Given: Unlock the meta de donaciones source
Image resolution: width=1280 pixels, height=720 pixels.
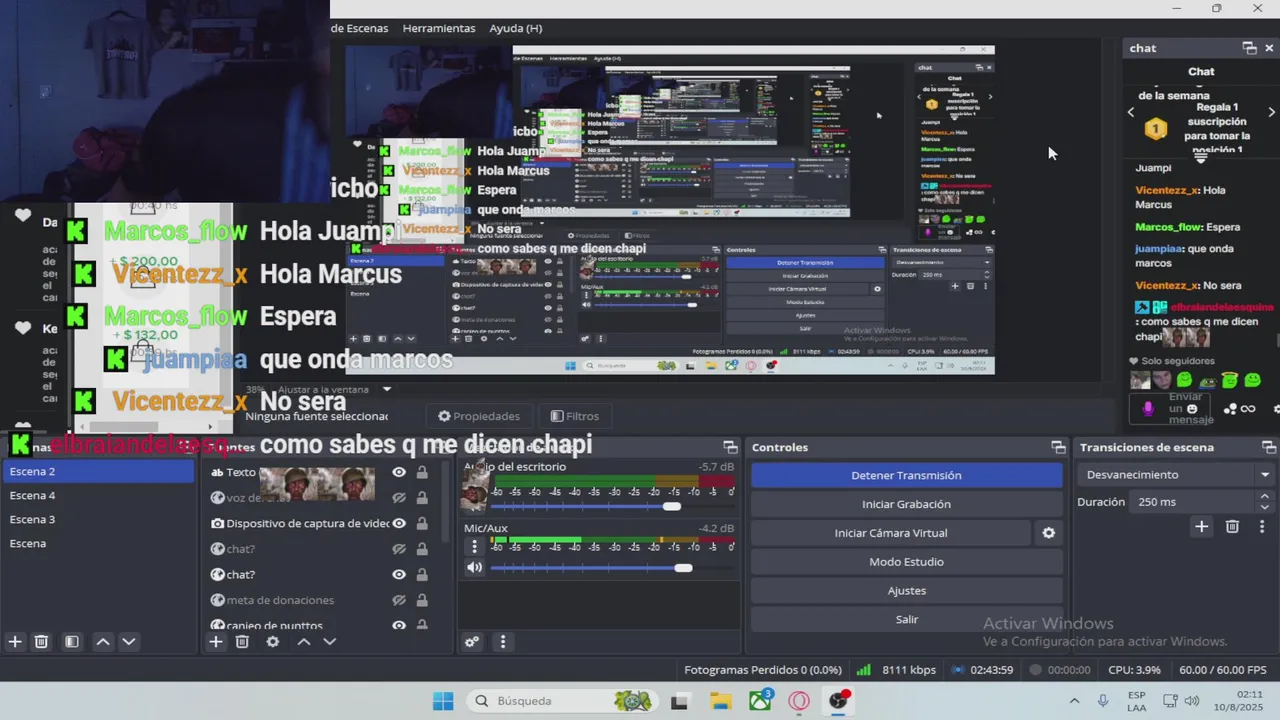Looking at the screenshot, I should pos(422,600).
